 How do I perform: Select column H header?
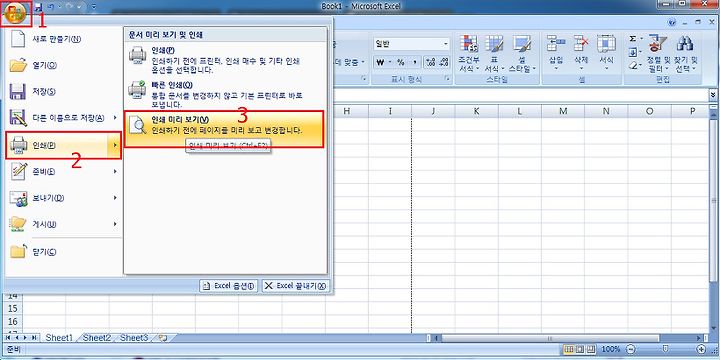(347, 111)
